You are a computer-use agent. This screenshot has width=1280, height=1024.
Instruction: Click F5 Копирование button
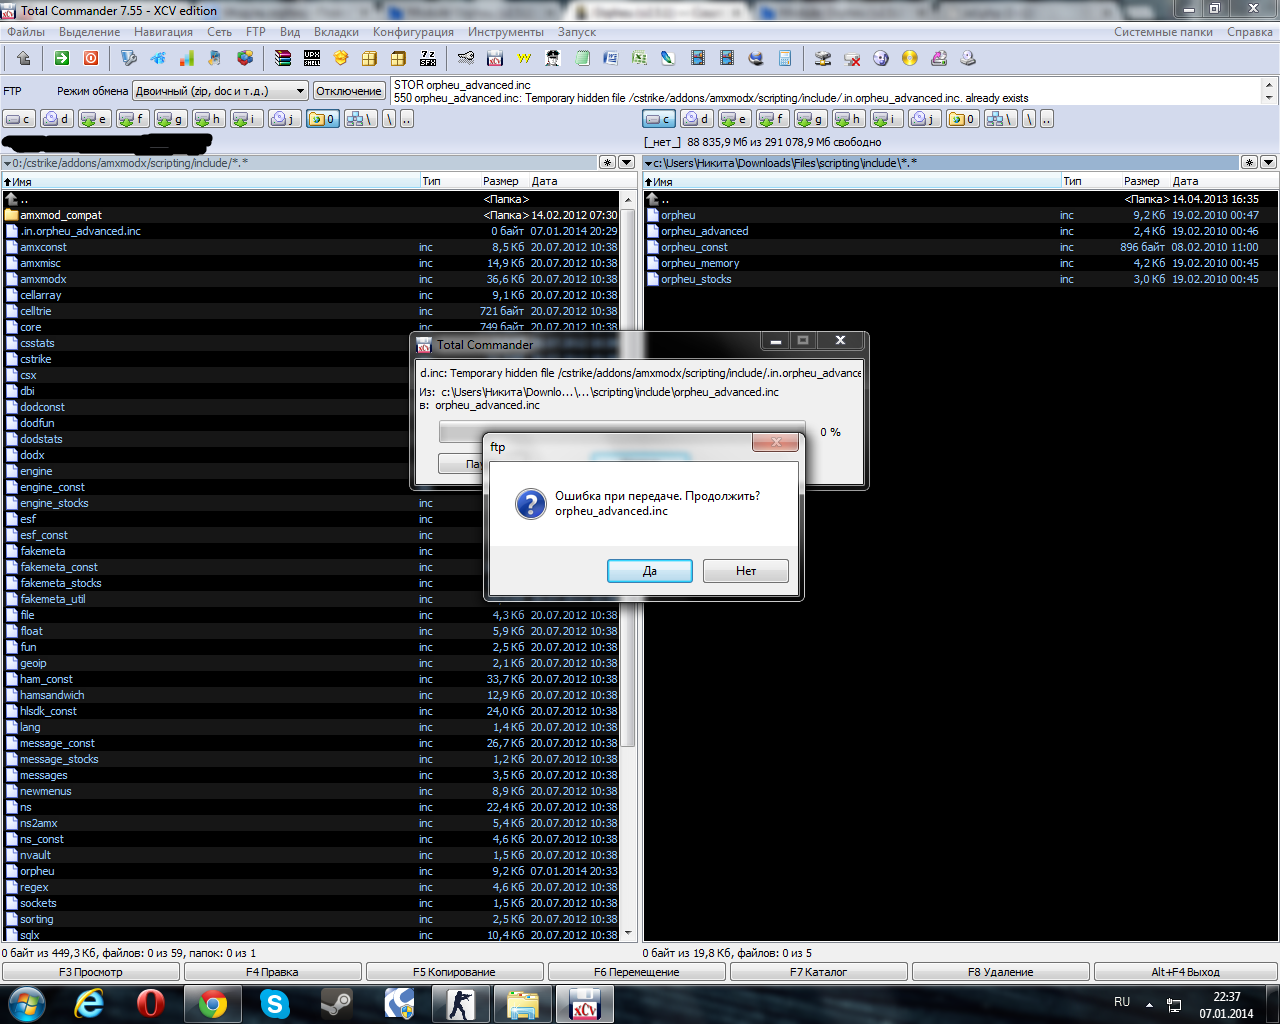(454, 972)
